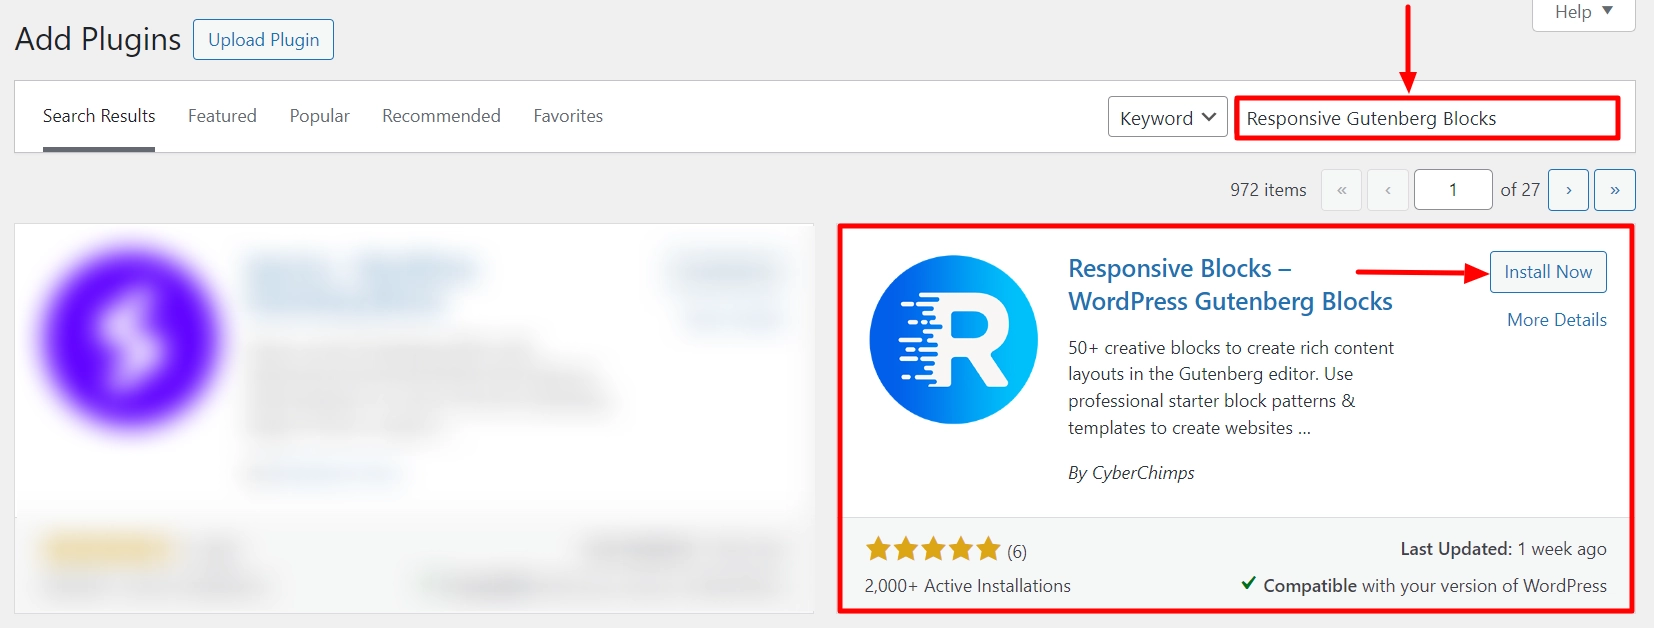The image size is (1654, 628).
Task: Open the Favorites tab
Action: pos(568,116)
